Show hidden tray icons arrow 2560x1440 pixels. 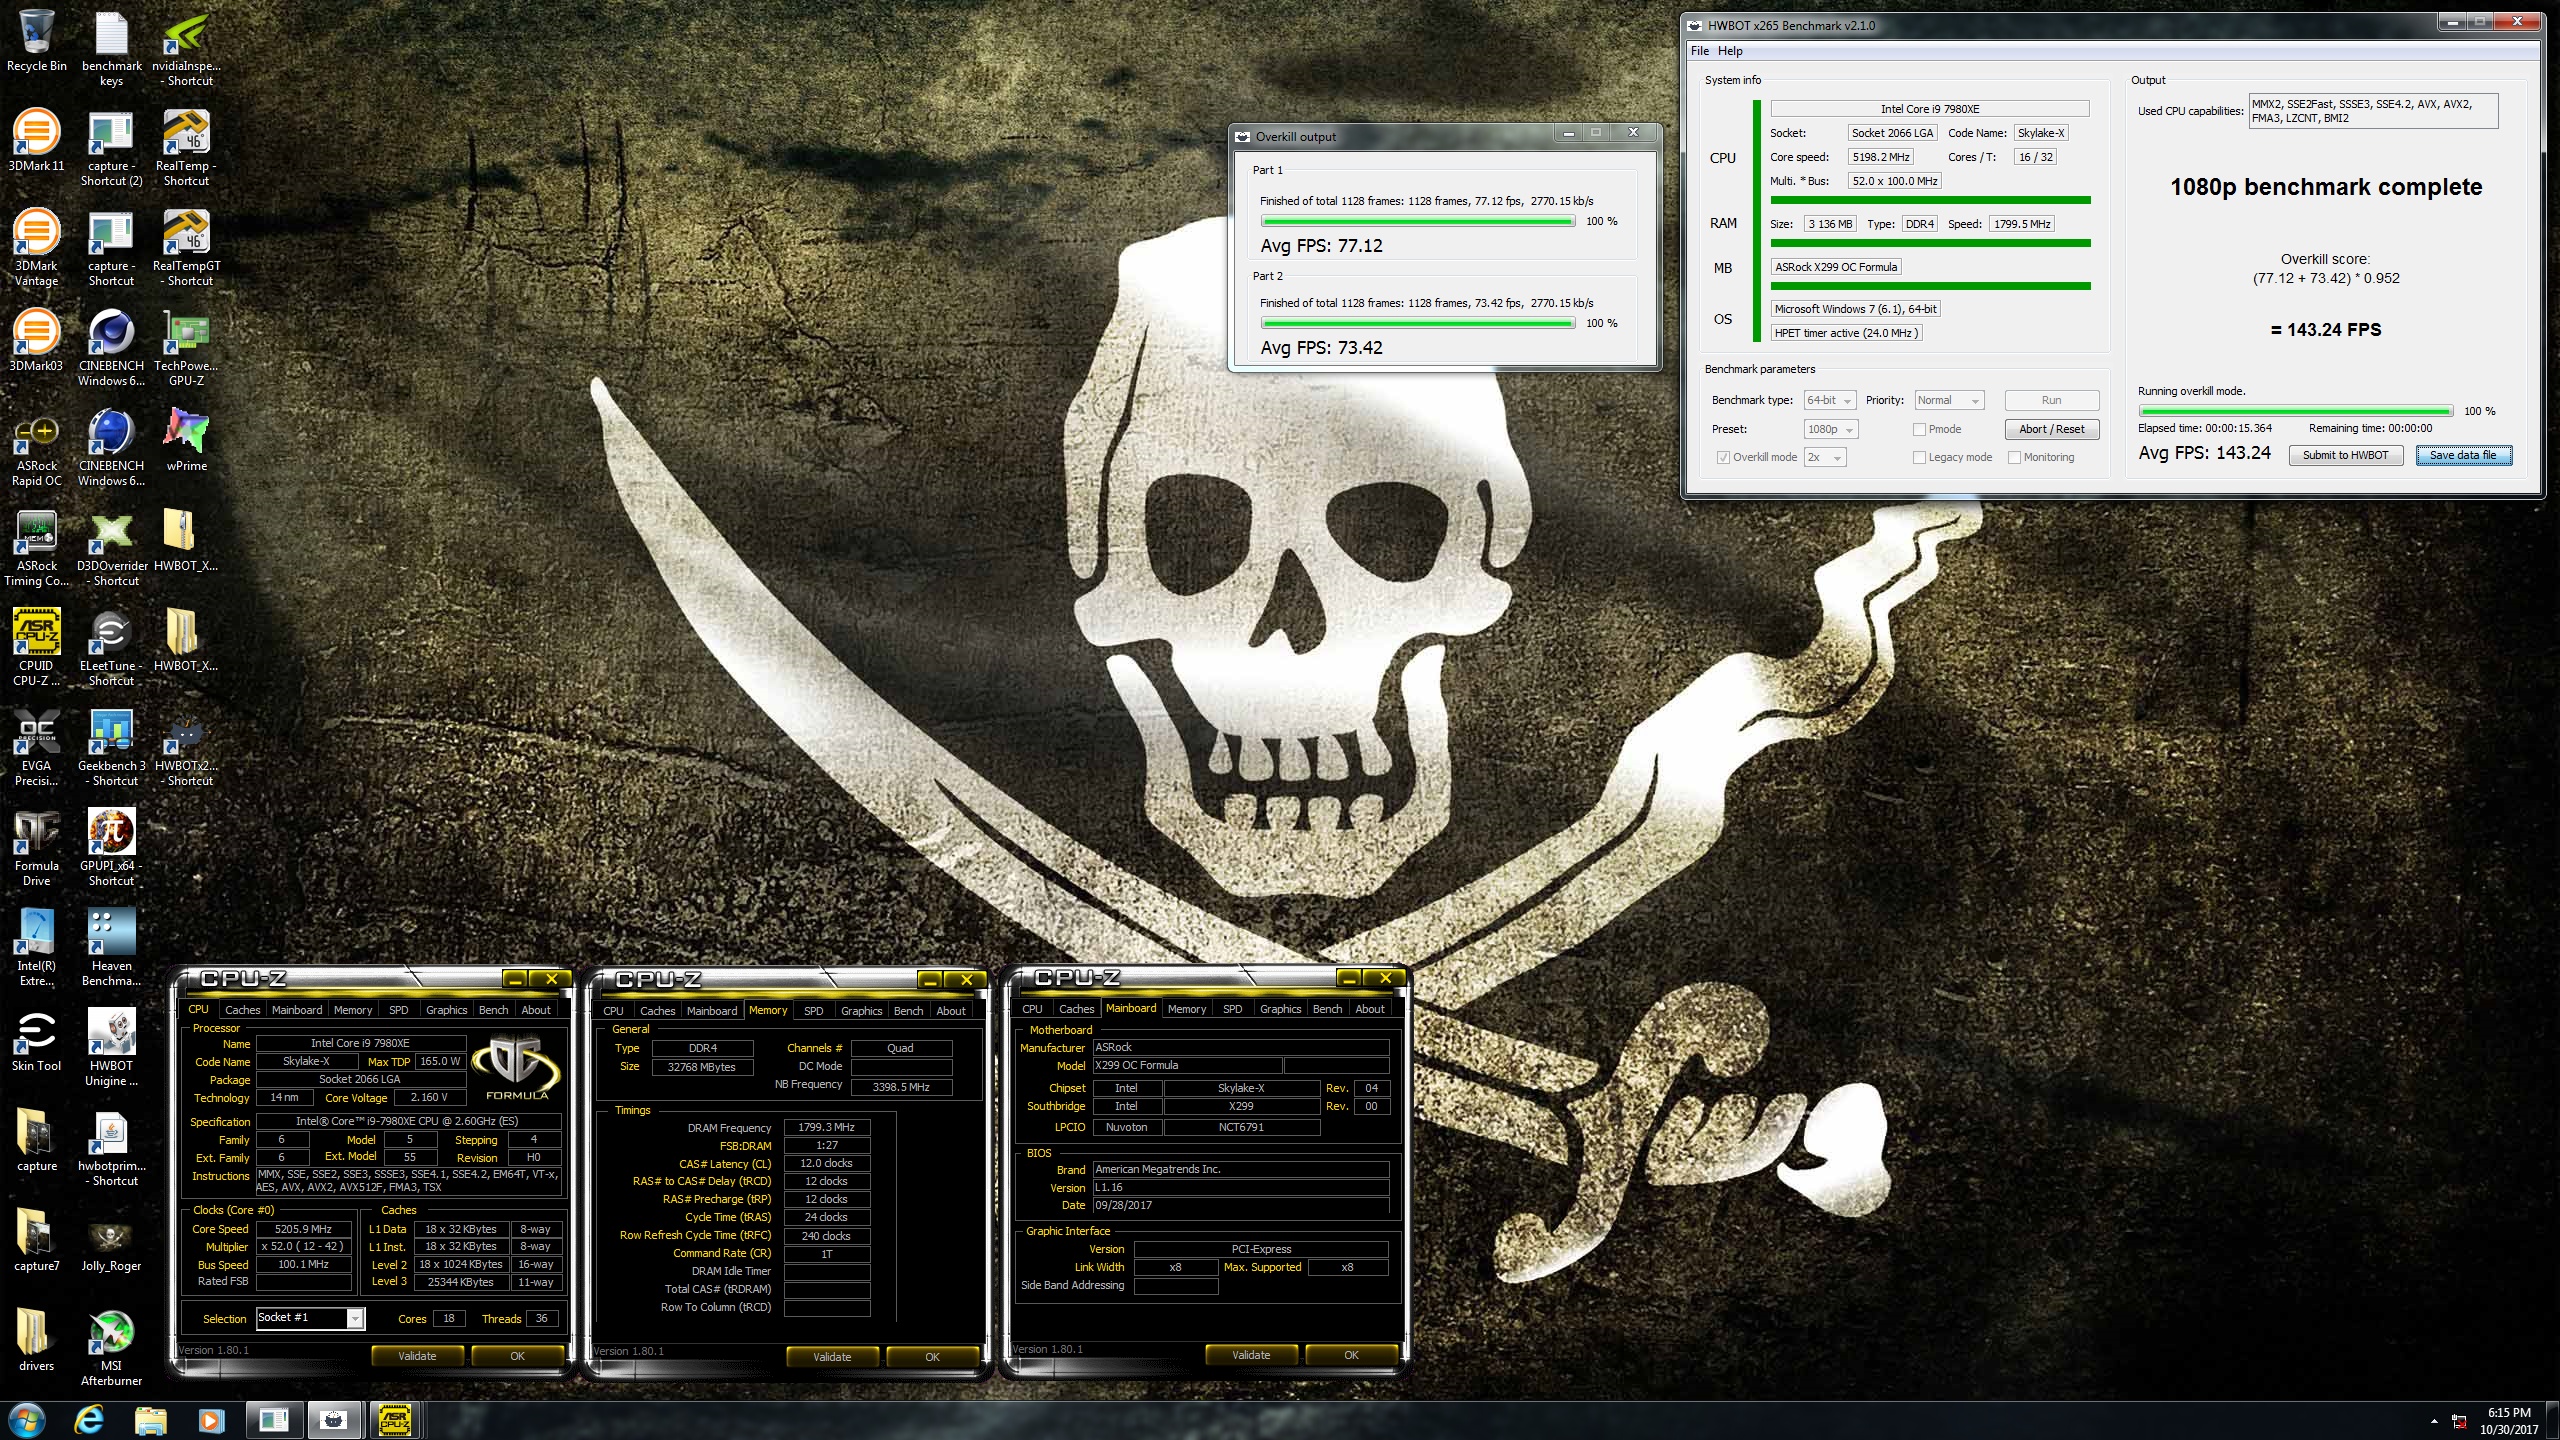pyautogui.click(x=2433, y=1421)
